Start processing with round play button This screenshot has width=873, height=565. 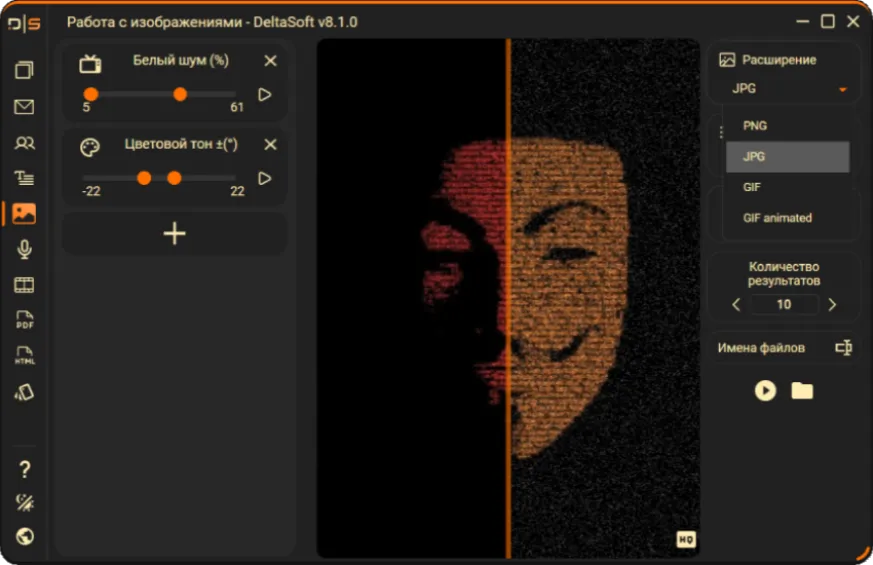tap(765, 390)
